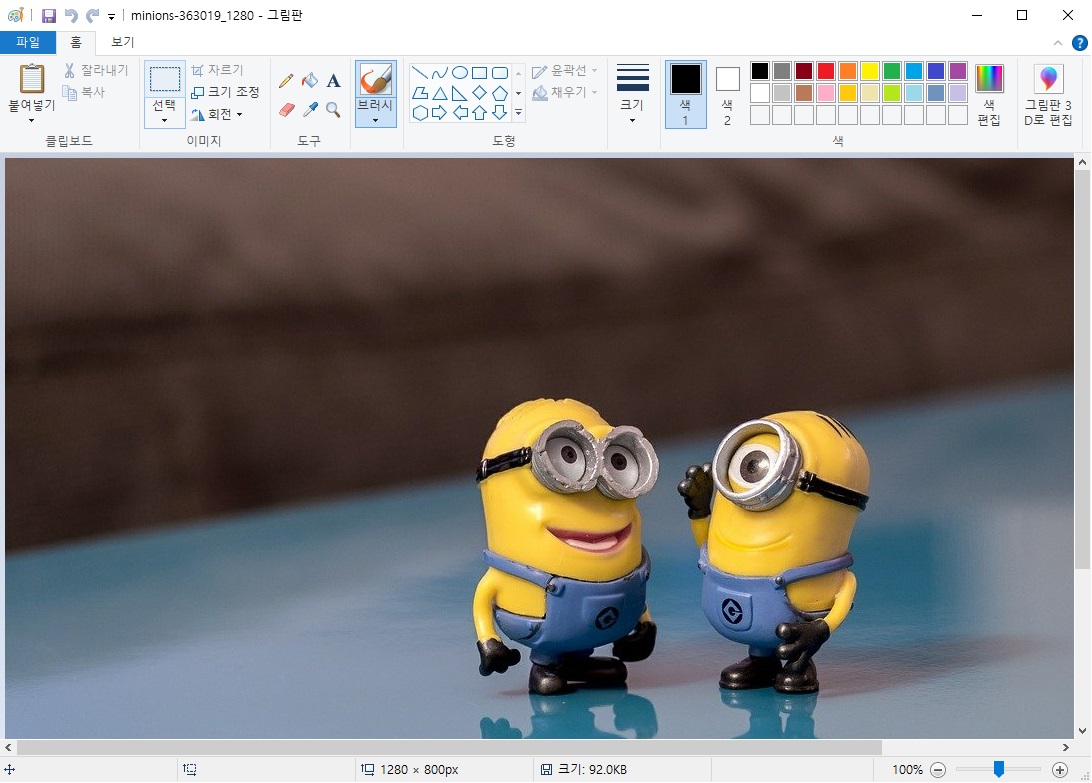Viewport: 1092px width, 783px height.
Task: Click the Save icon in title bar
Action: pyautogui.click(x=49, y=15)
